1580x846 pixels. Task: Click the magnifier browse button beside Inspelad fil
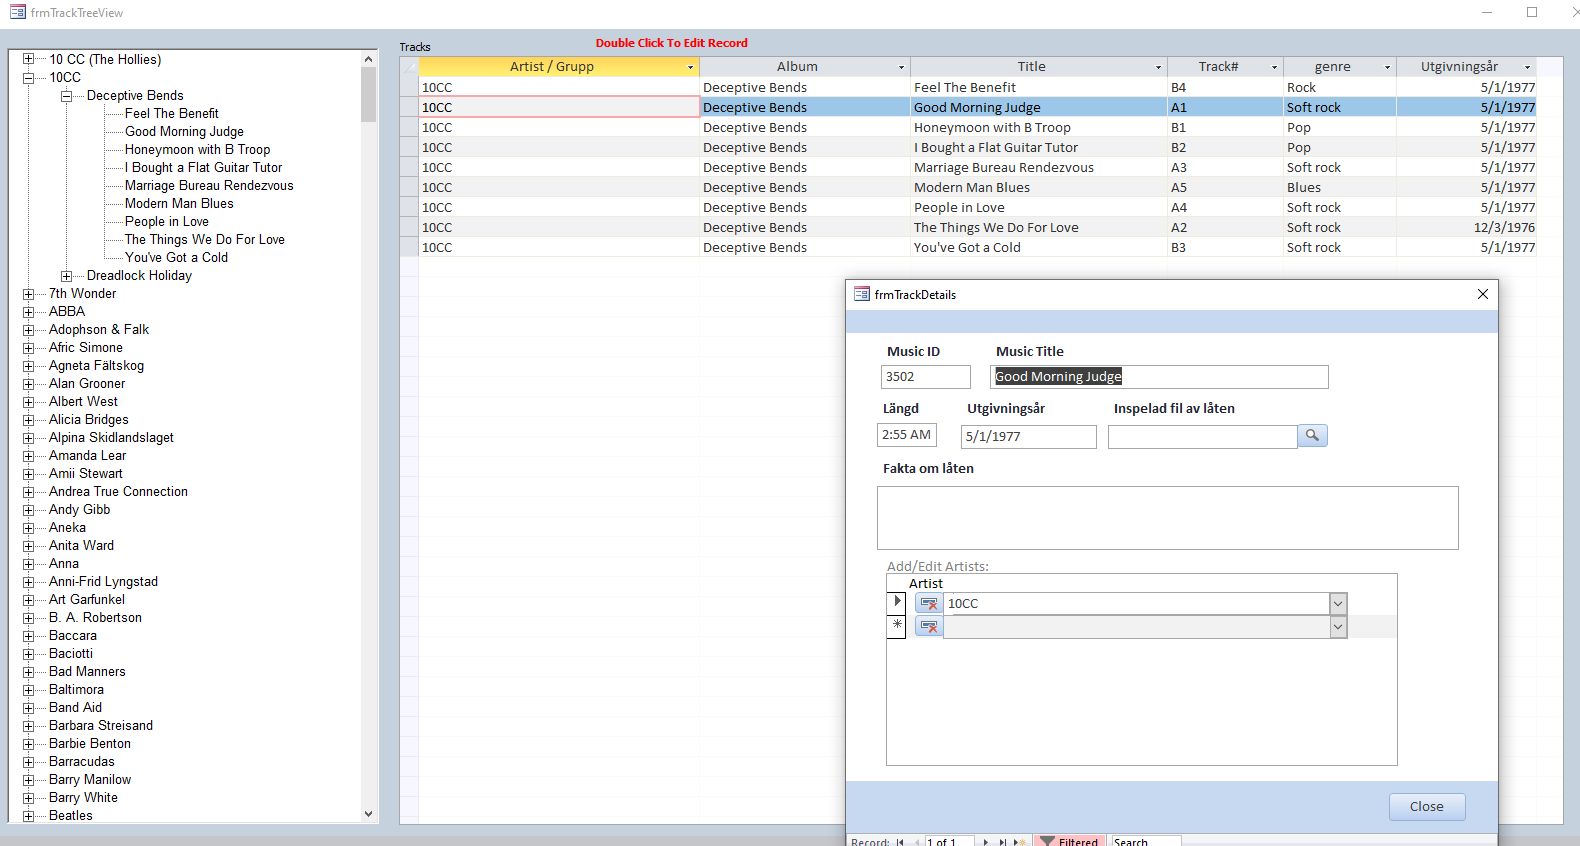1312,435
